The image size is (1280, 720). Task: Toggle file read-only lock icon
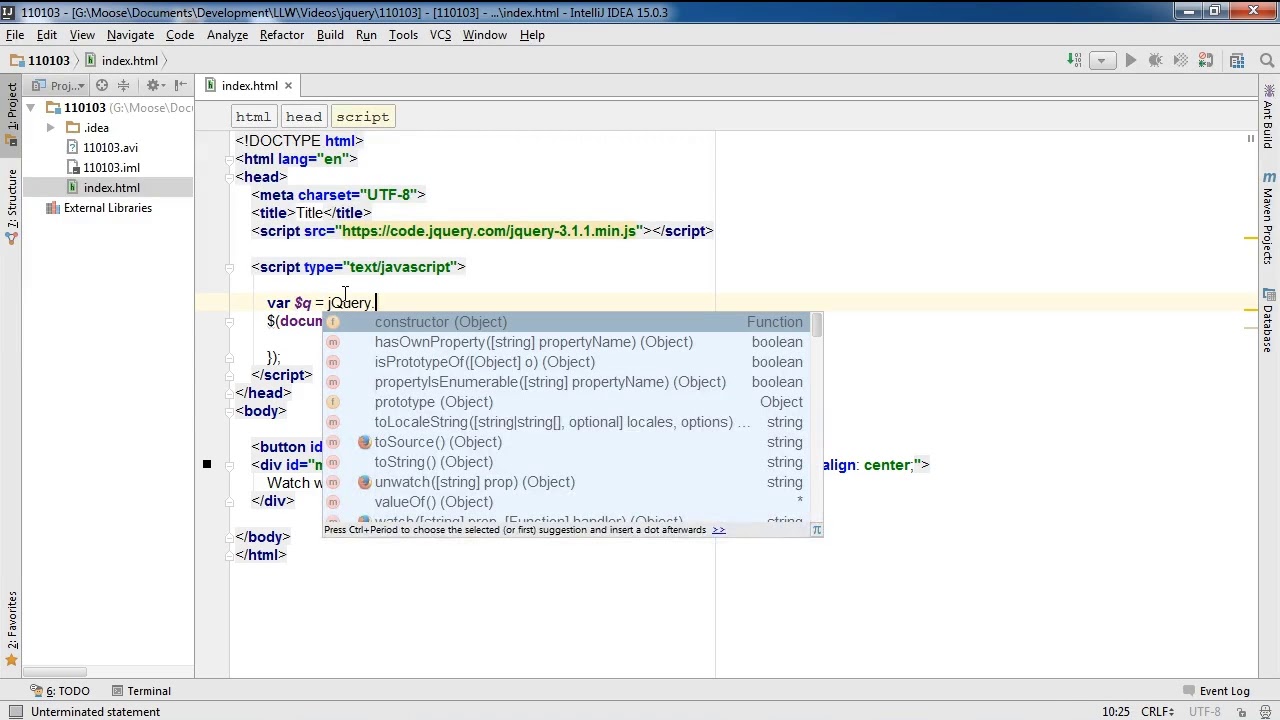click(1241, 712)
